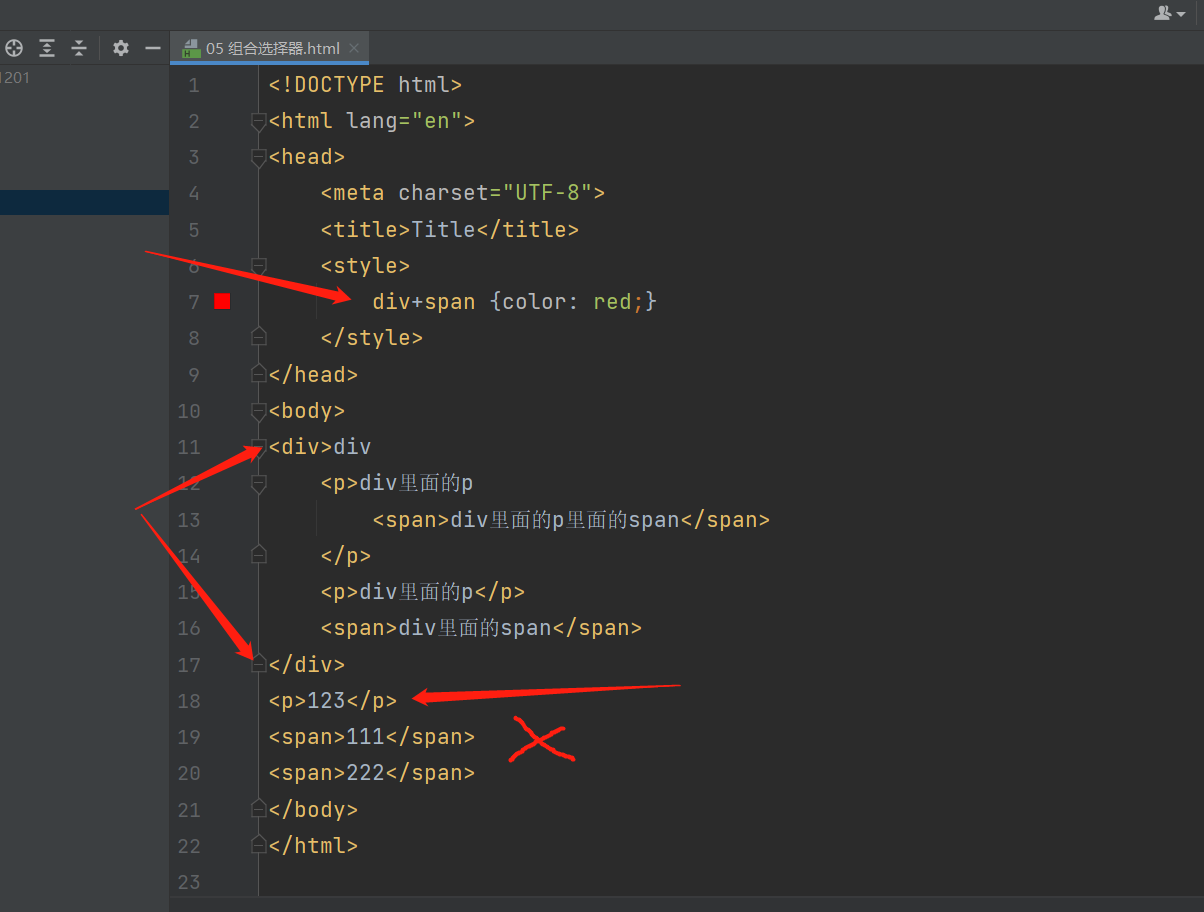The width and height of the screenshot is (1204, 912).
Task: Click the closing body fold marker line 21
Action: tap(258, 808)
